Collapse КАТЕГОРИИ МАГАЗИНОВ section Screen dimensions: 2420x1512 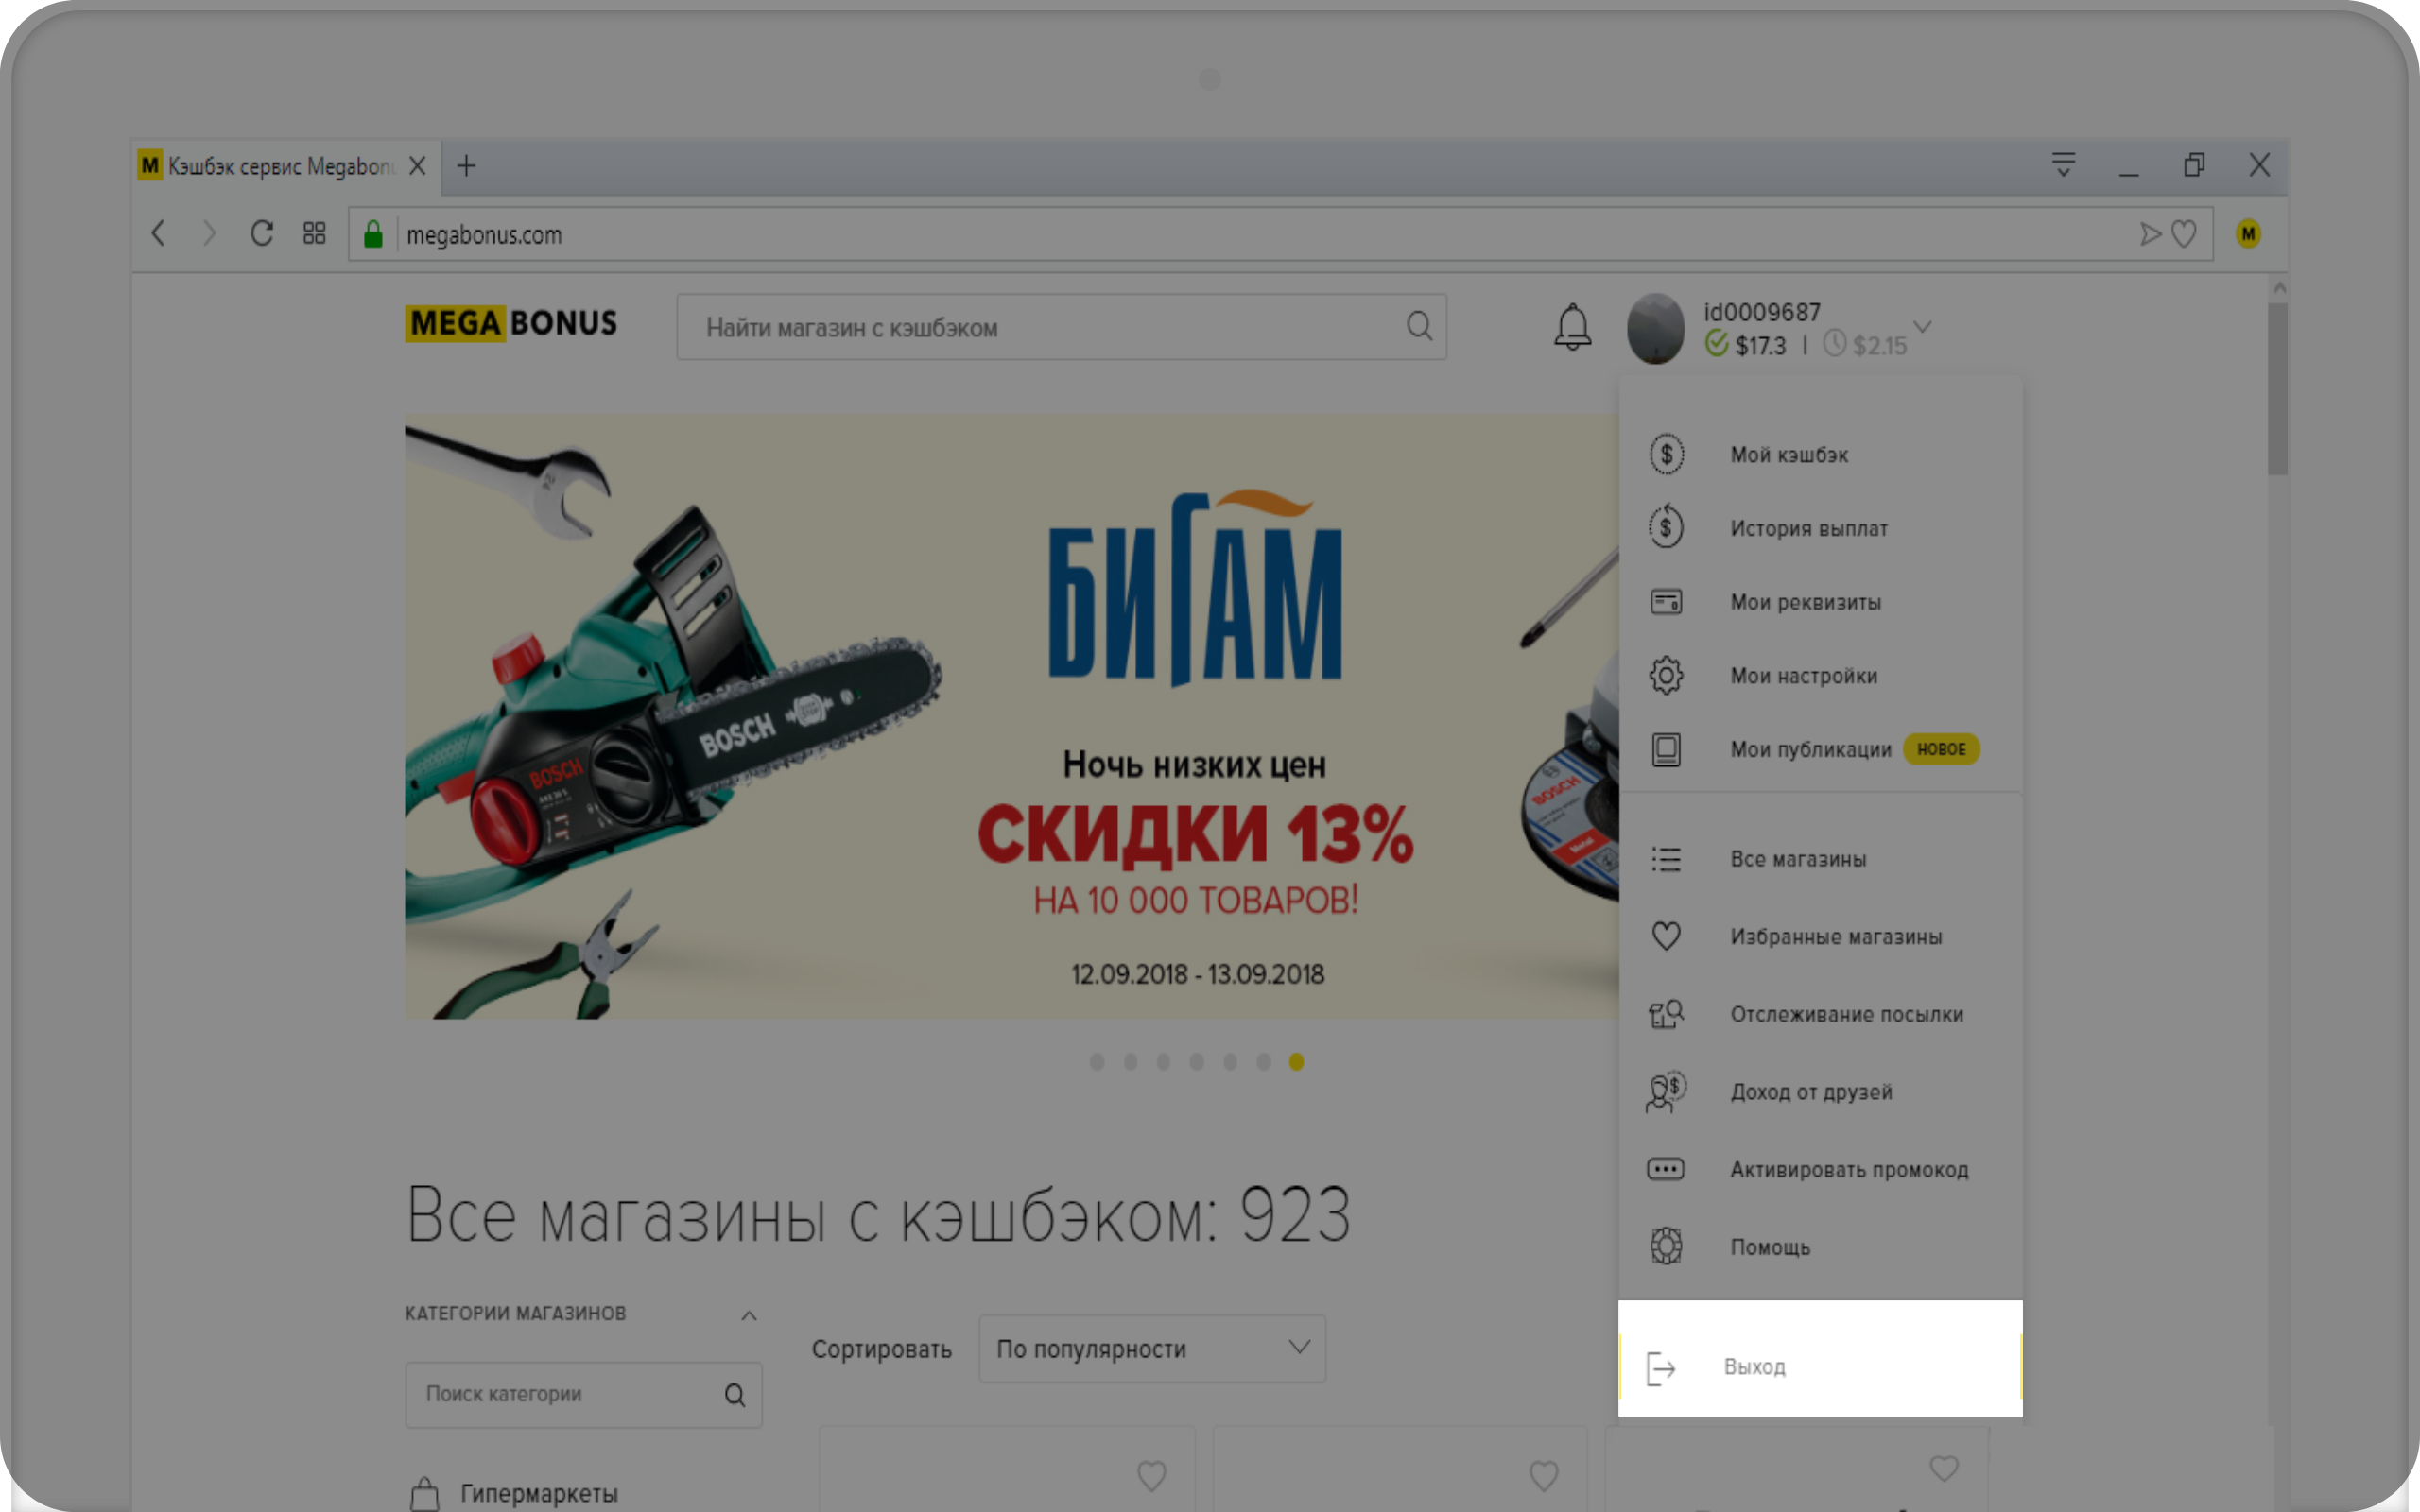749,1315
